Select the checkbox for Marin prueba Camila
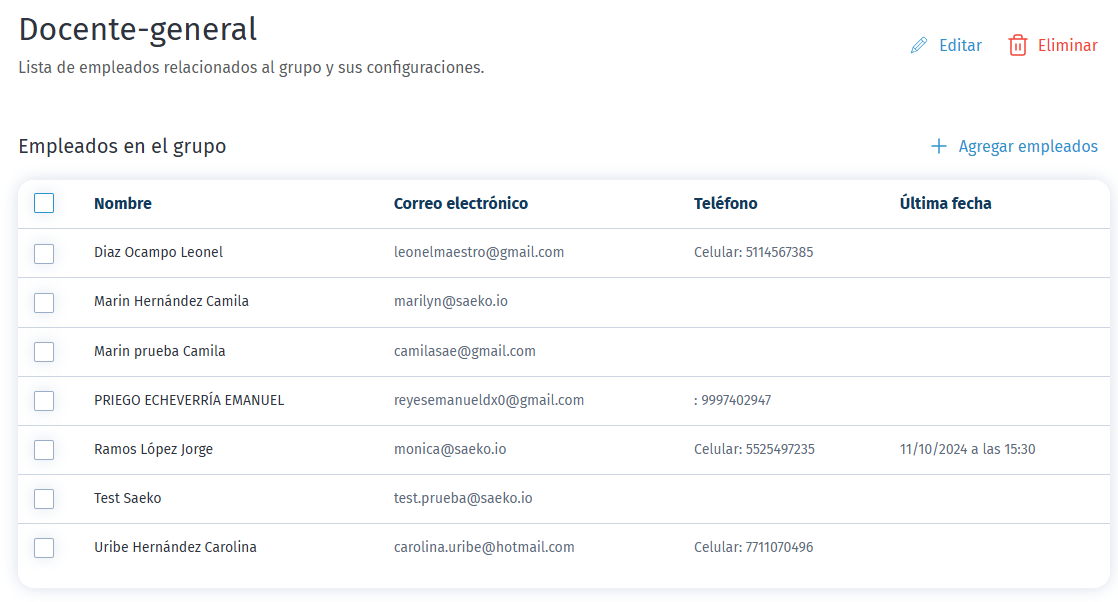The height and width of the screenshot is (602, 1118). coord(44,351)
